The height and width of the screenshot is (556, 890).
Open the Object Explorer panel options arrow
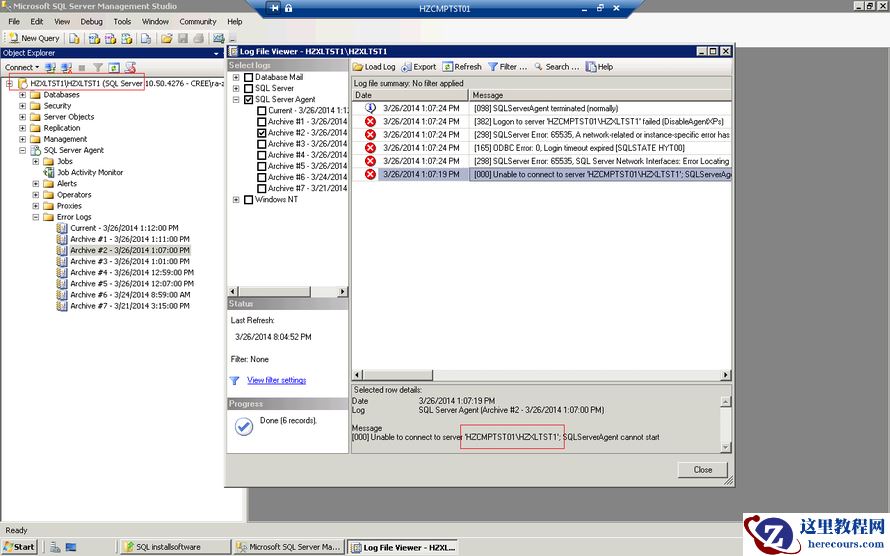coord(216,53)
